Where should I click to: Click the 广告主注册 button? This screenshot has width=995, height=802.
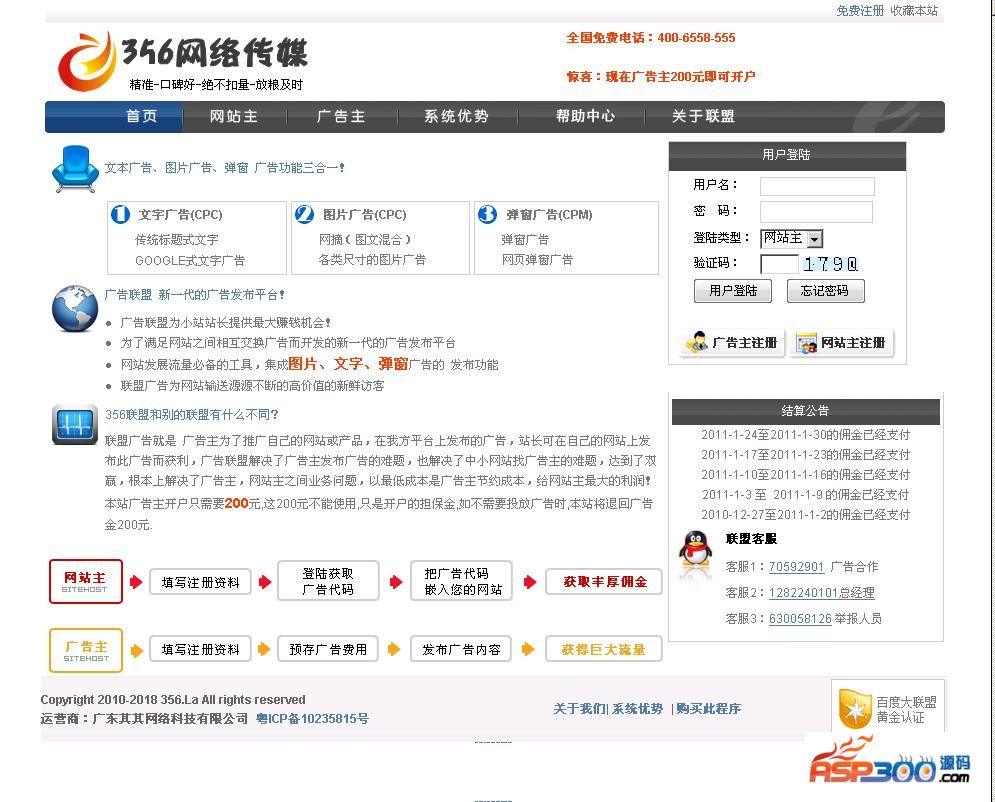tap(732, 343)
